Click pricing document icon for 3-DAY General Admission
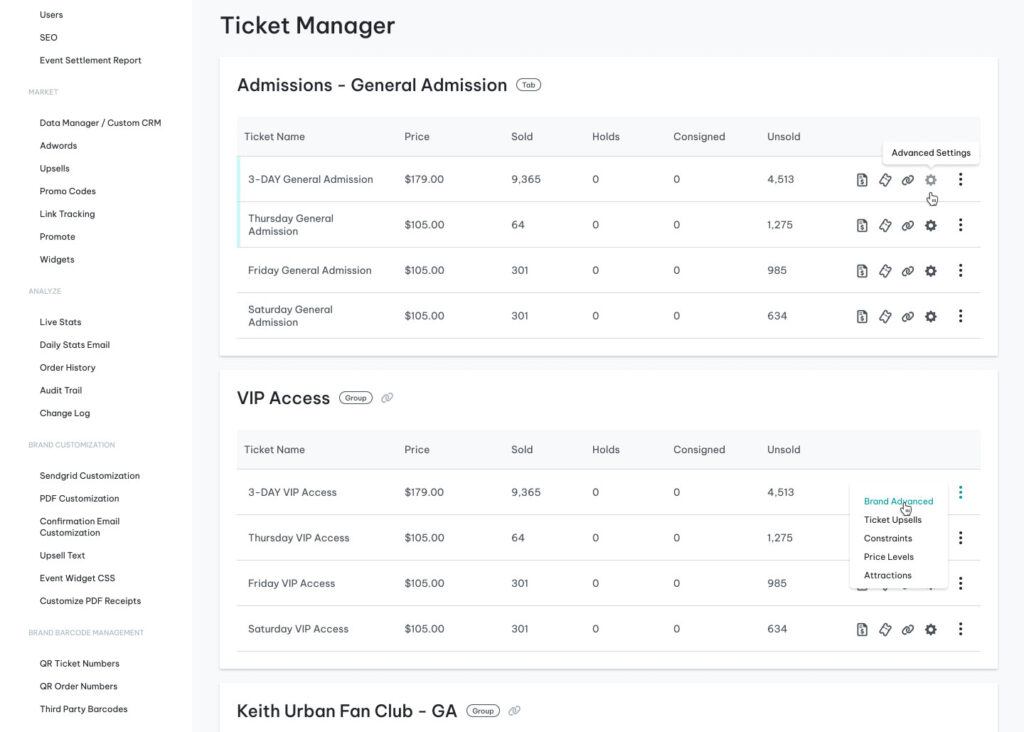This screenshot has height=732, width=1024. coord(861,180)
